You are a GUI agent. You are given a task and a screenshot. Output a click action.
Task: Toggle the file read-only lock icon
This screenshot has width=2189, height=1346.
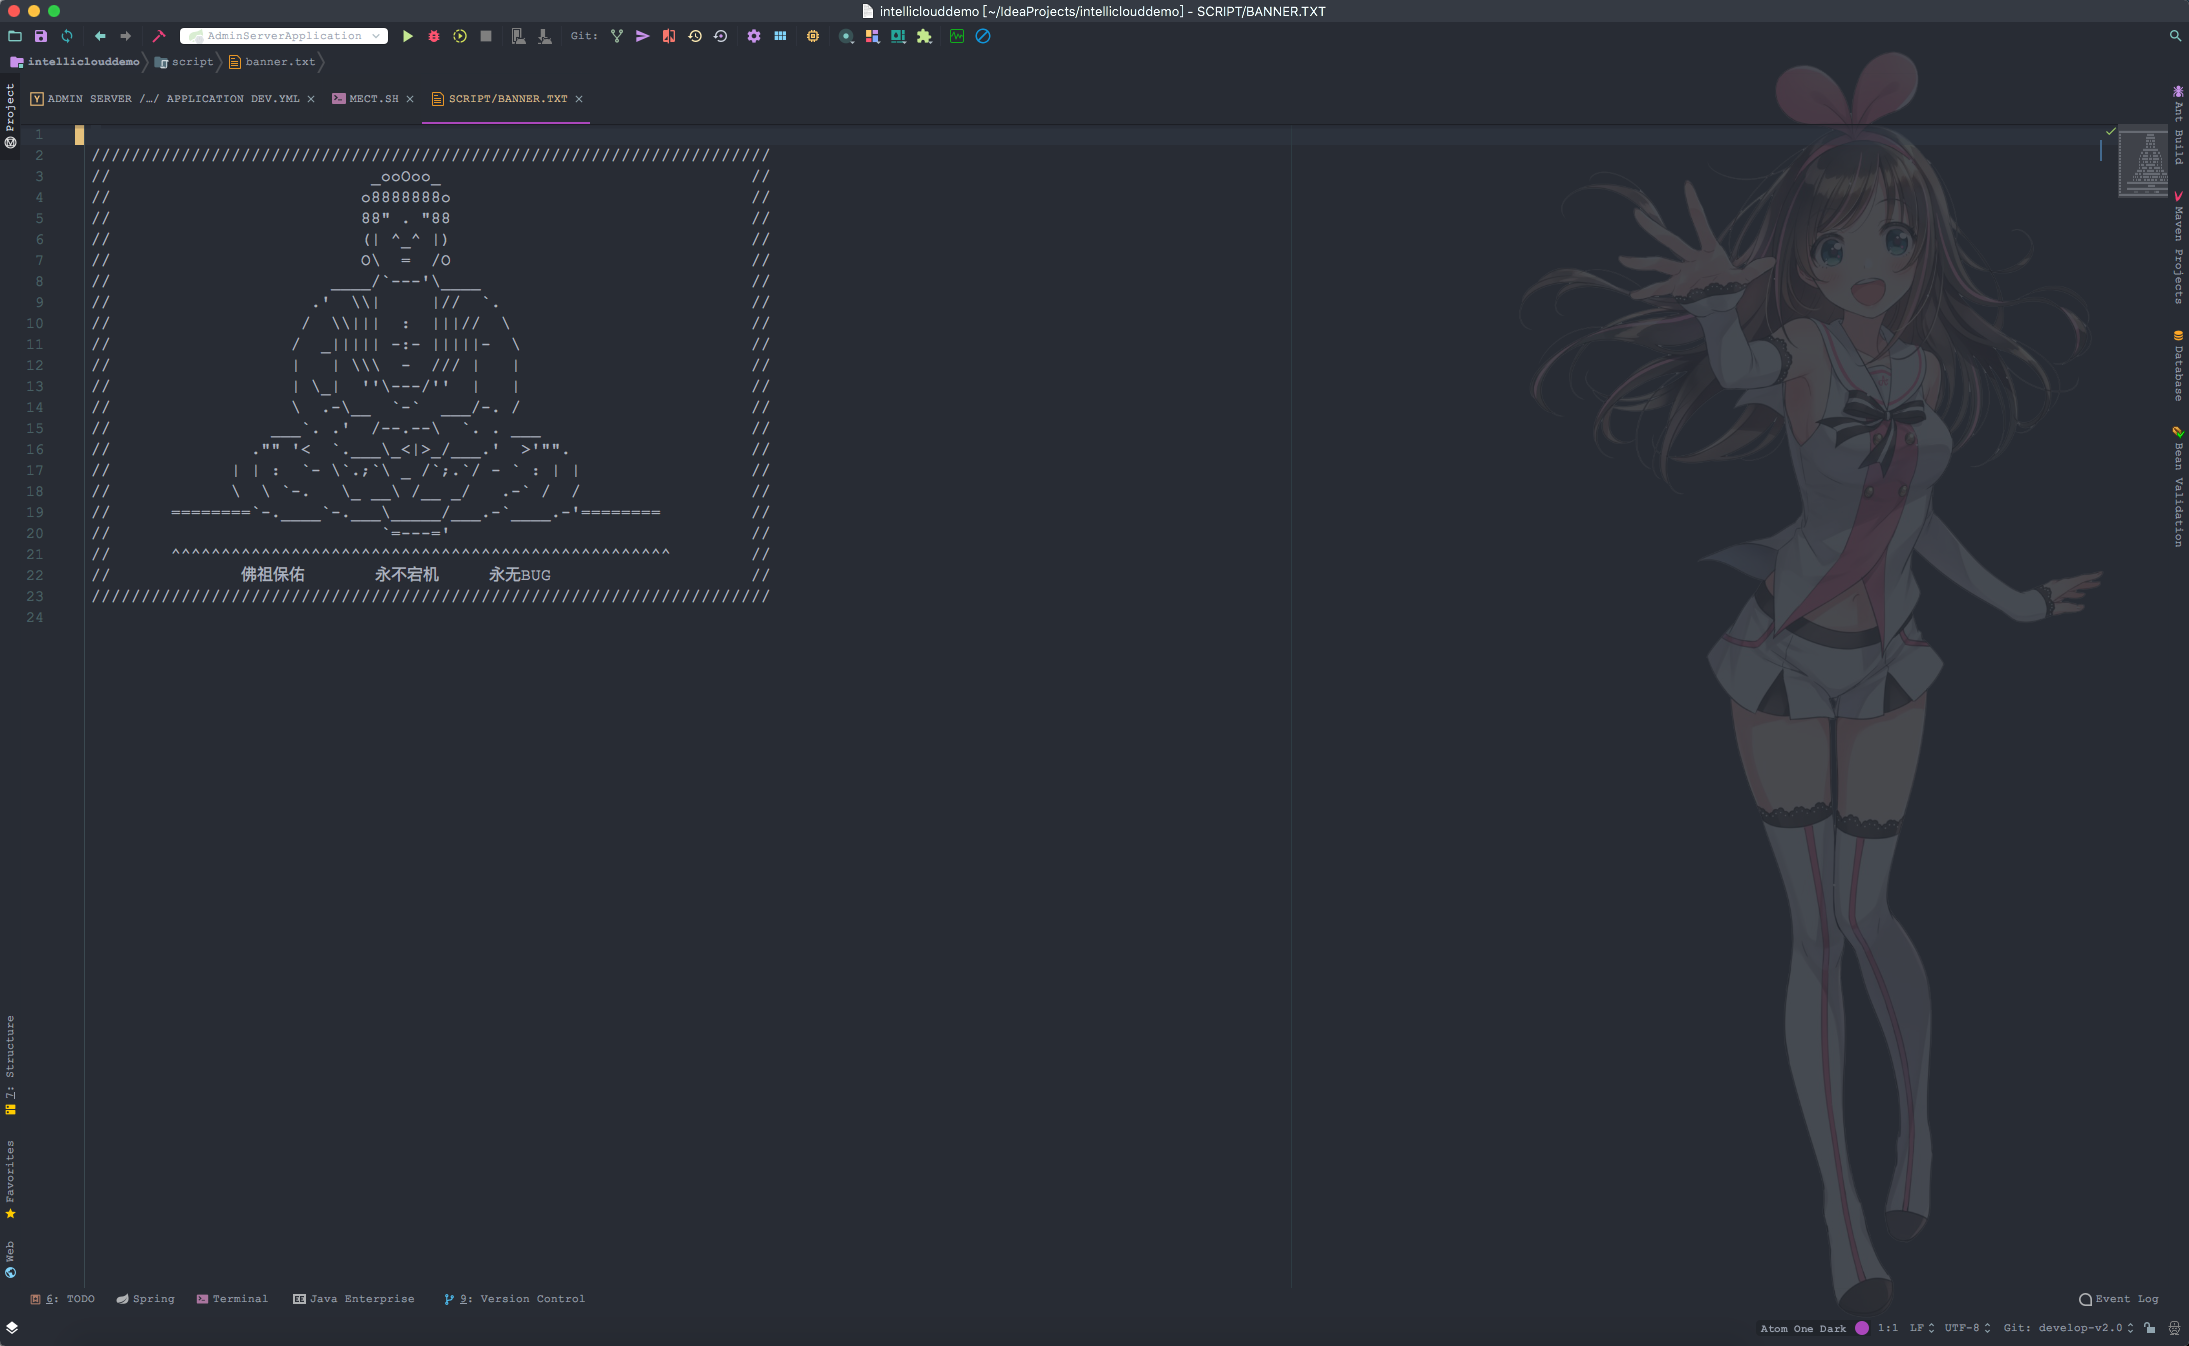[2150, 1328]
